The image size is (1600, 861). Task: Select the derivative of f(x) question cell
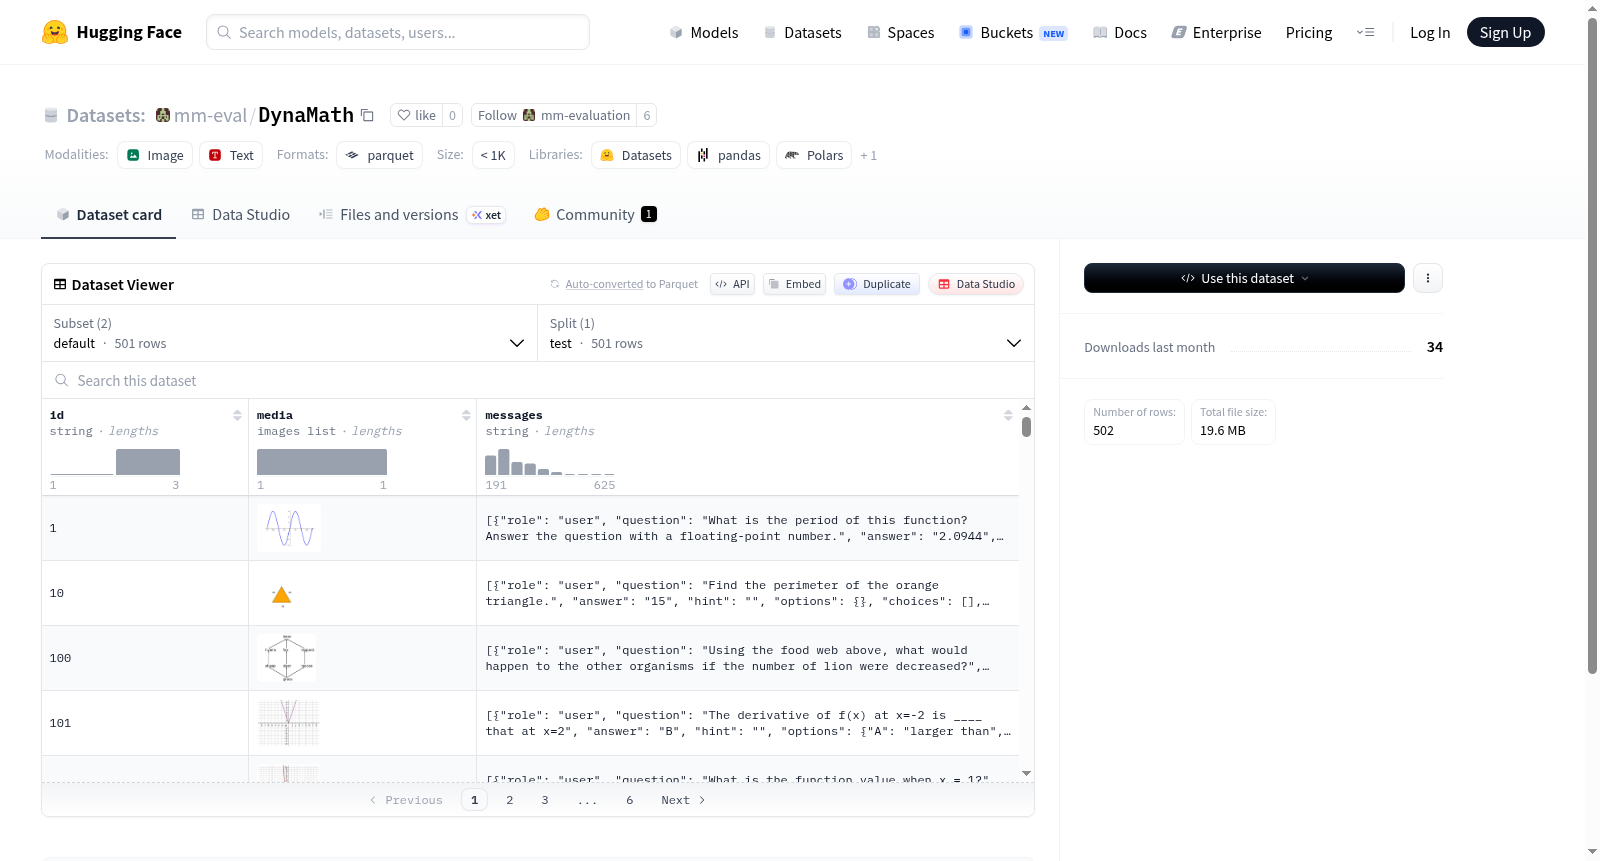click(748, 723)
